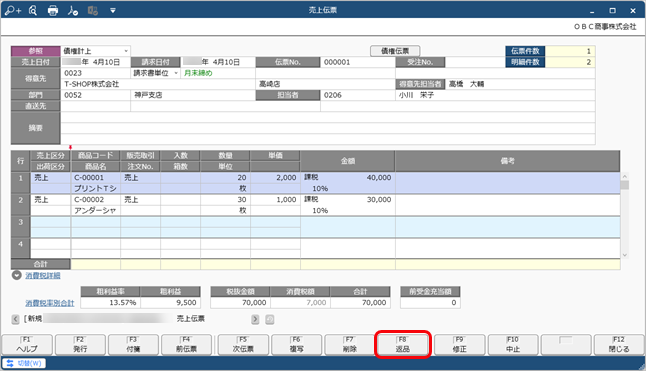Click unit price 1,000 in row 2
The height and width of the screenshot is (371, 646).
tap(275, 200)
